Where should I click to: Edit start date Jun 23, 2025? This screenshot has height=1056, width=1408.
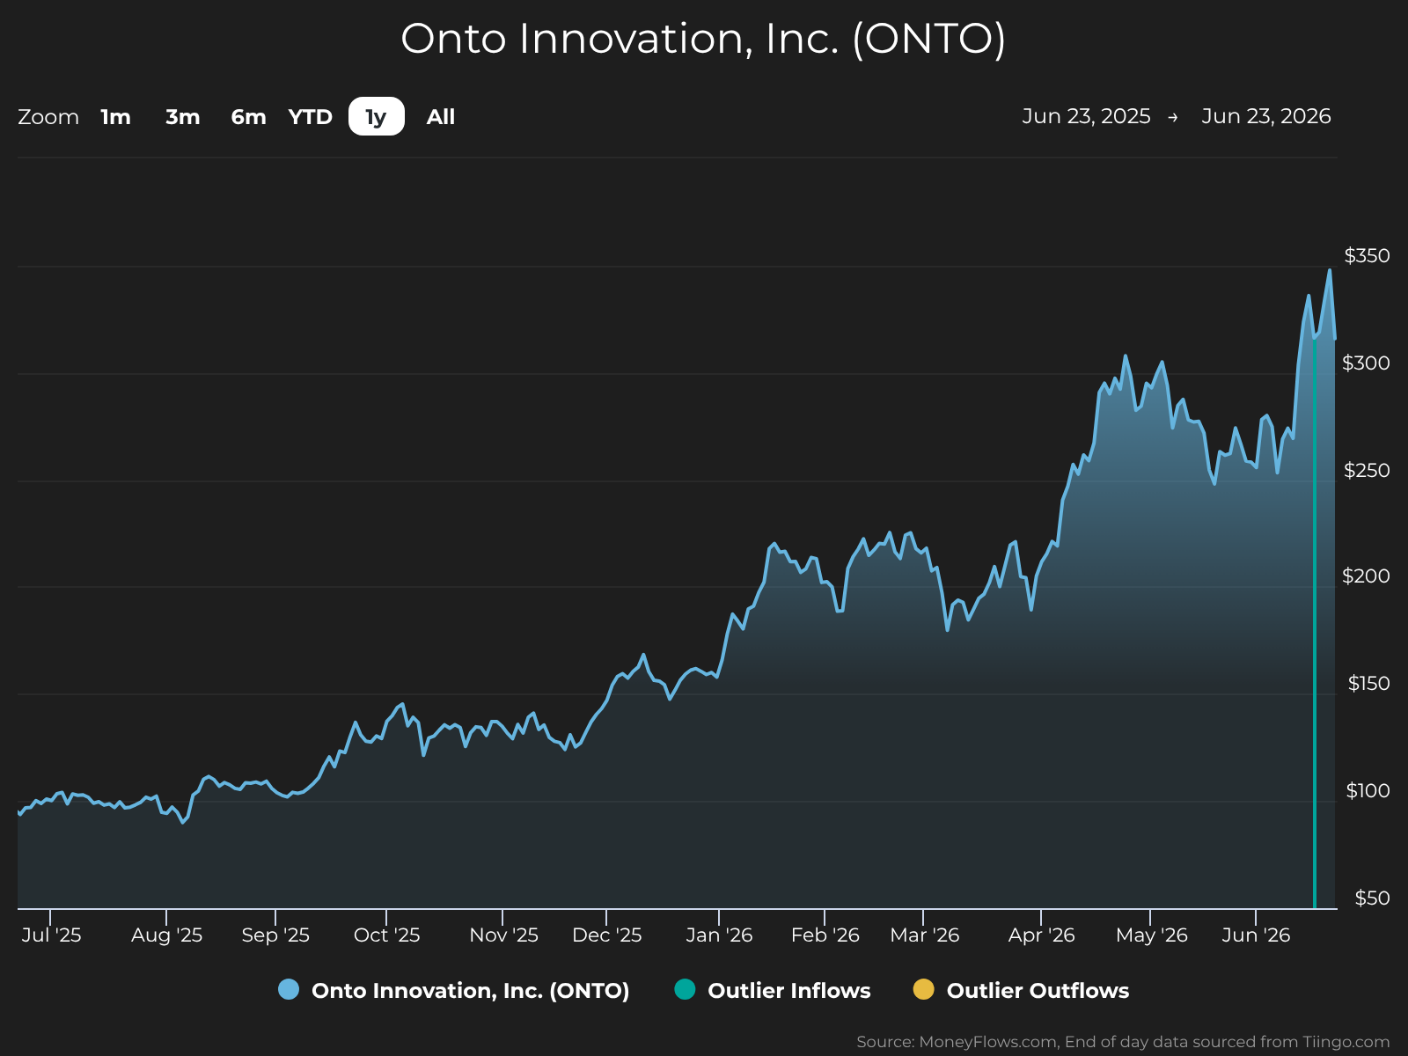pos(1086,116)
